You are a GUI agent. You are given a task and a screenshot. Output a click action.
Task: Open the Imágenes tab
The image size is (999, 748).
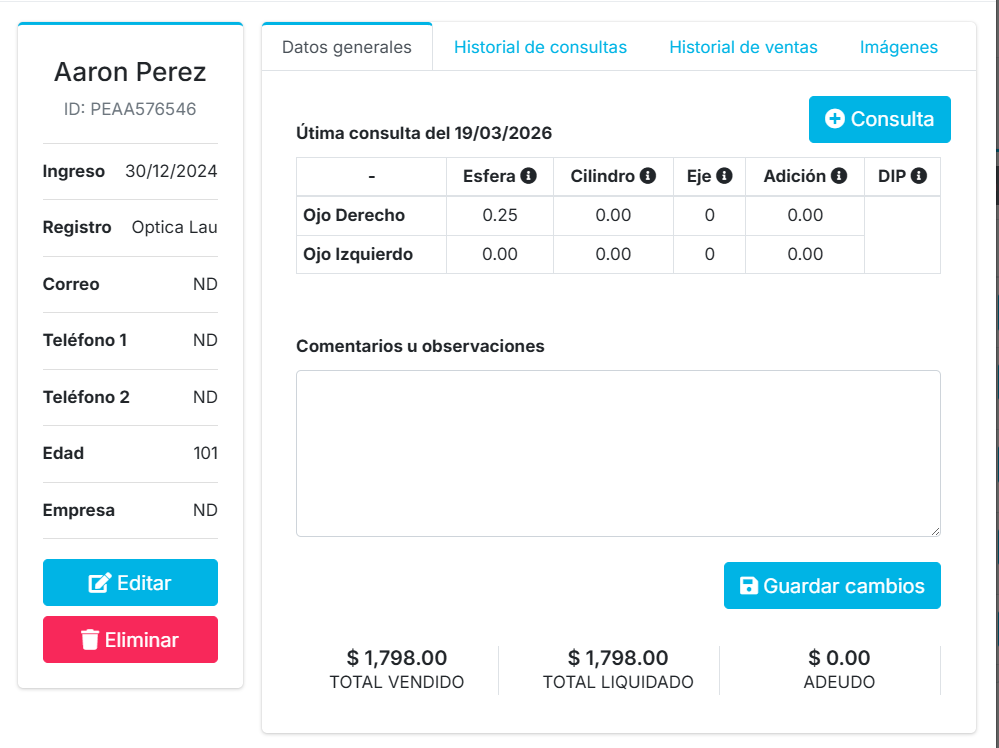click(898, 47)
